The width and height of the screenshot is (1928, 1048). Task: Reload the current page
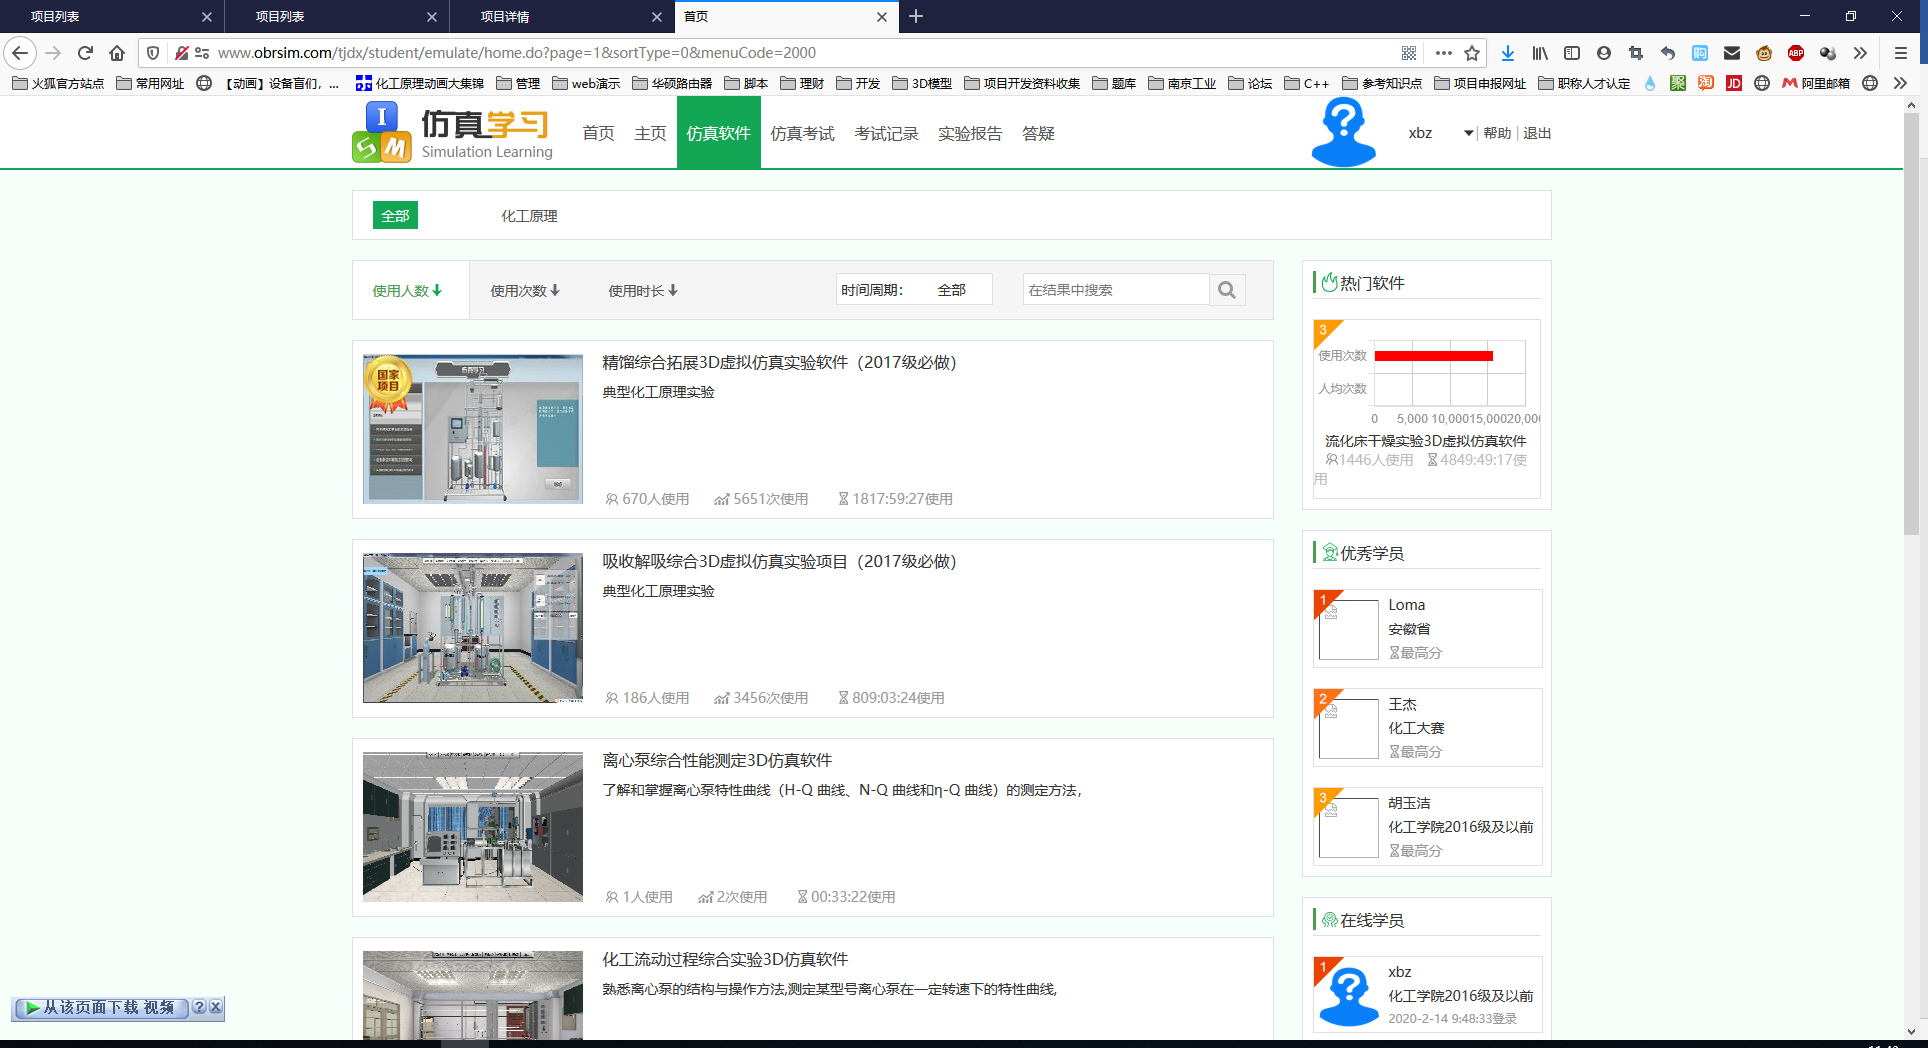tap(85, 53)
